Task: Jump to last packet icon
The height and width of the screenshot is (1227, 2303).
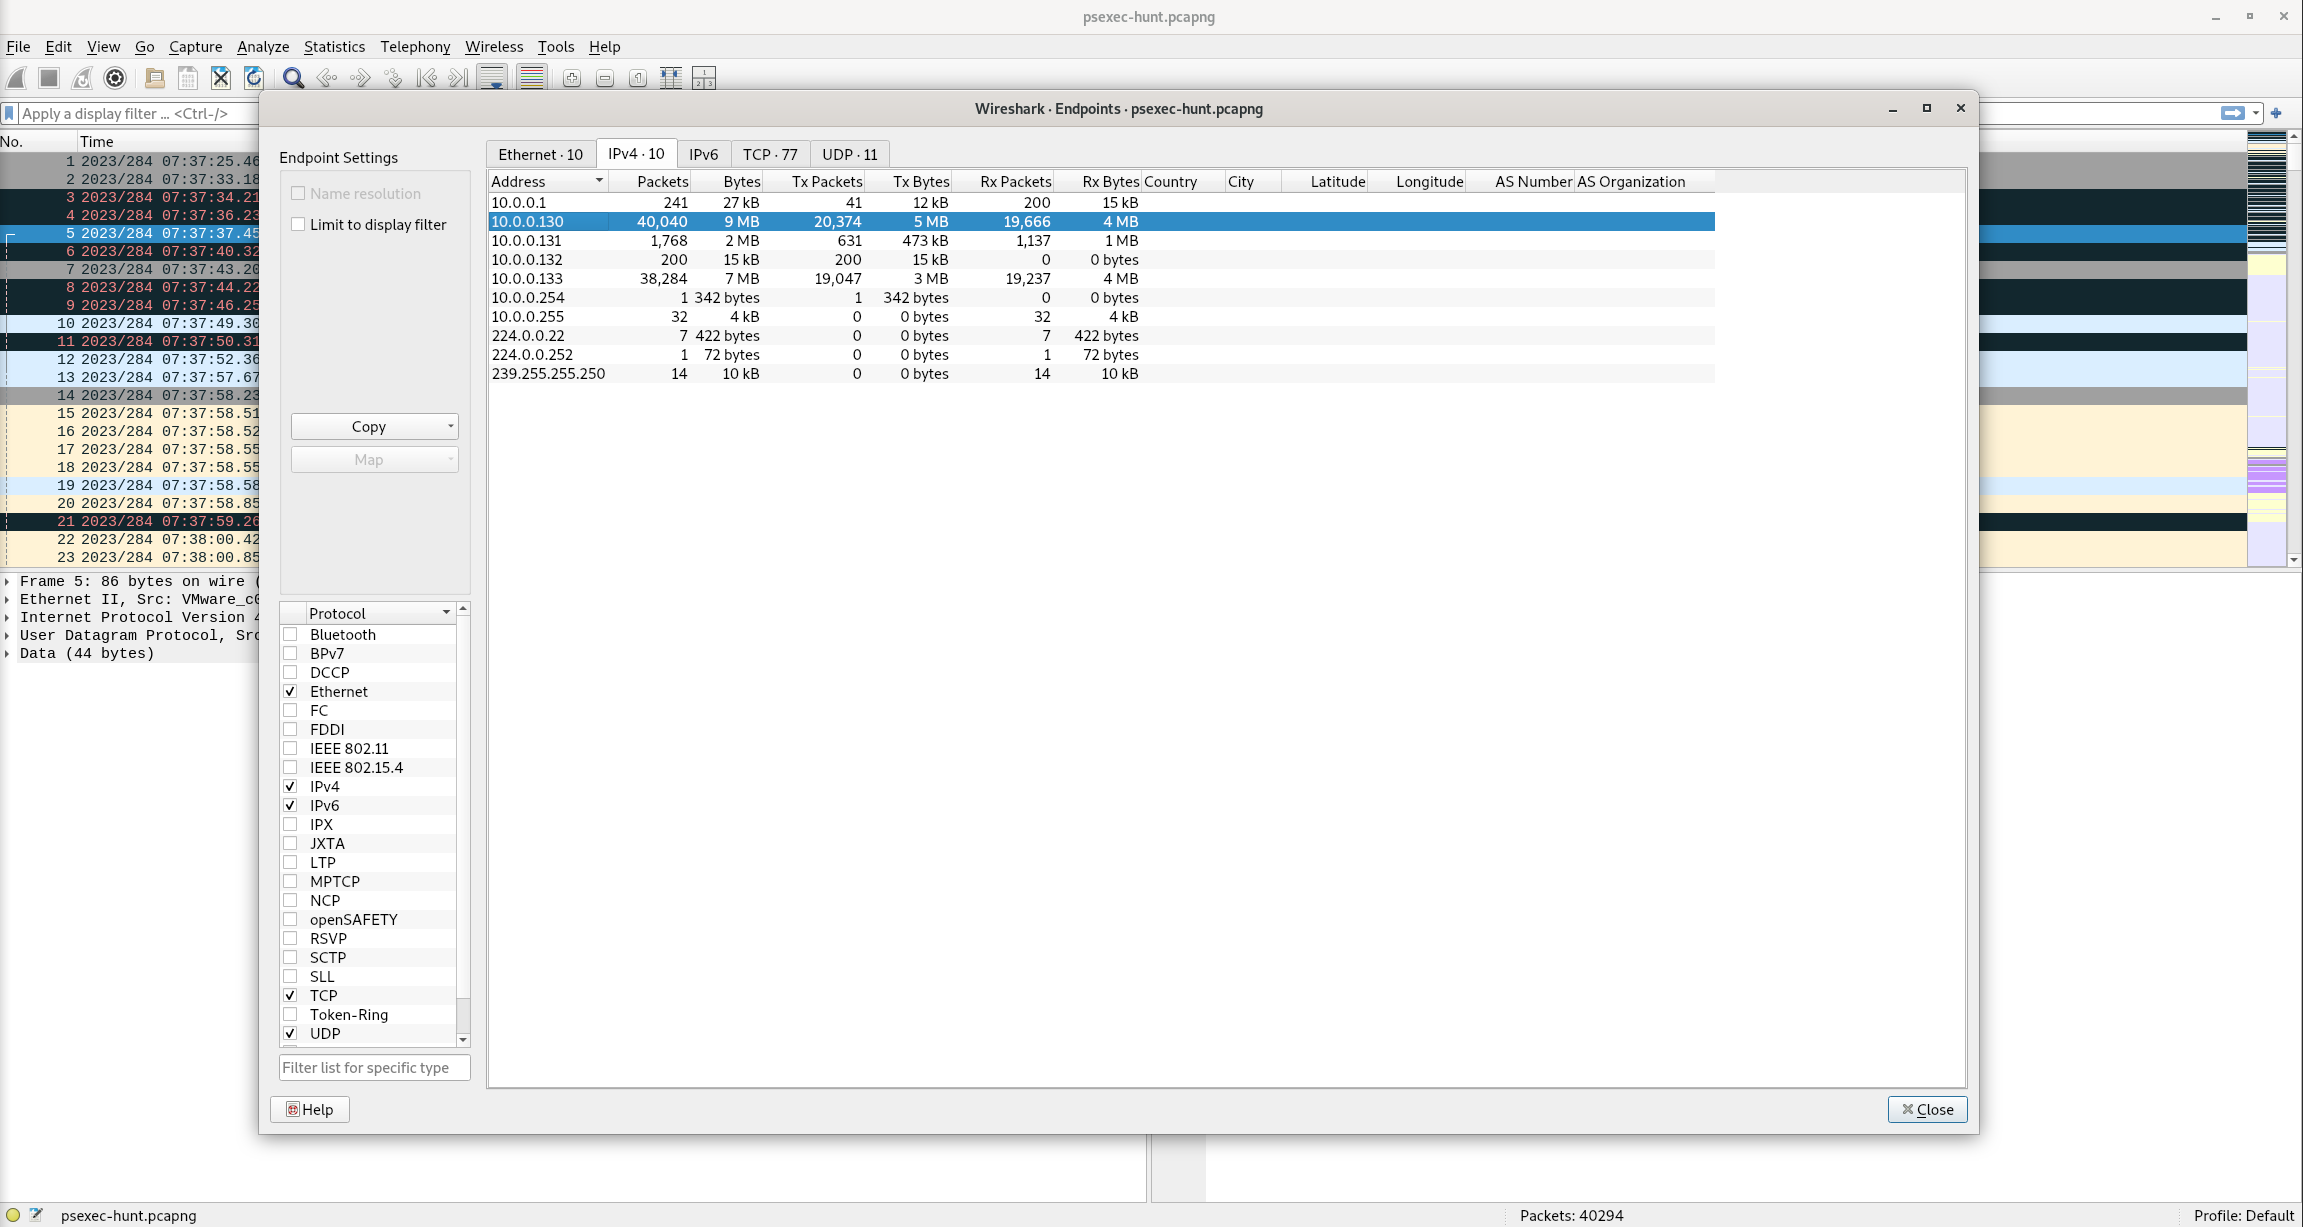Action: point(459,78)
